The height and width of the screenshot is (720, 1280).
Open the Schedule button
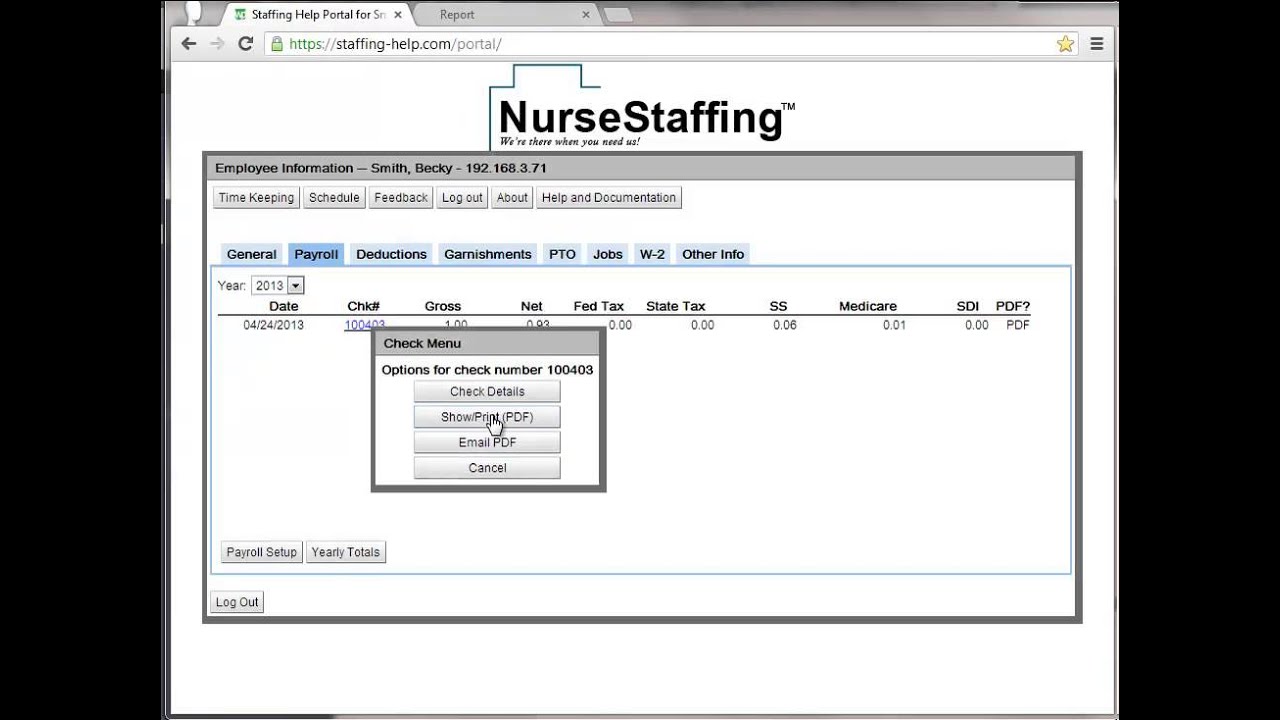334,198
